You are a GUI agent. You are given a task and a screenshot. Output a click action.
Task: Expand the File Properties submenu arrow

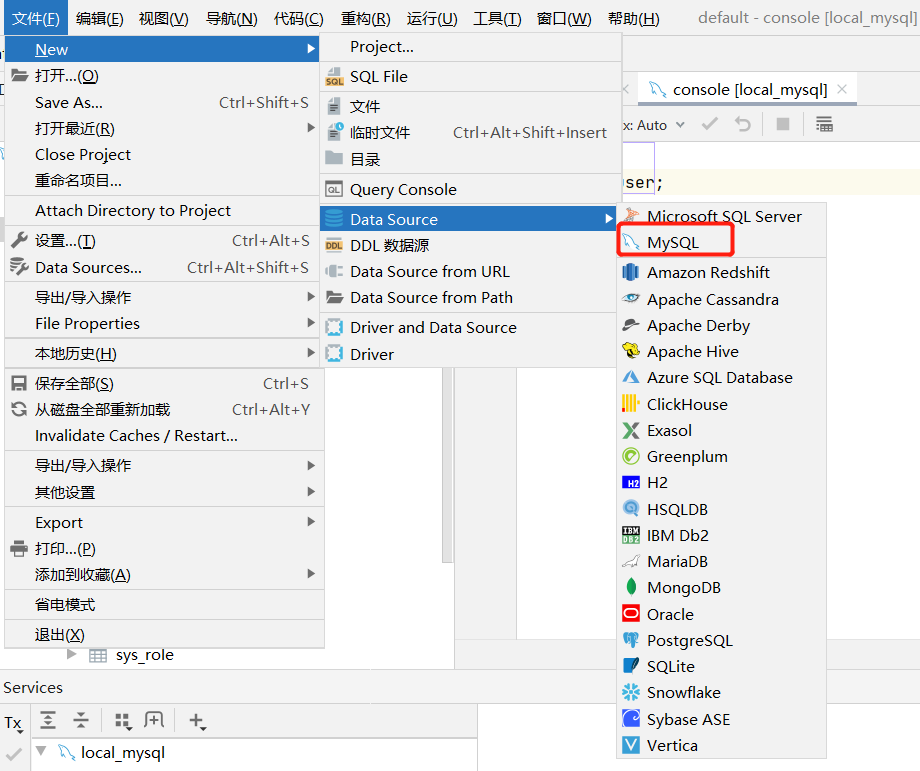pyautogui.click(x=311, y=323)
